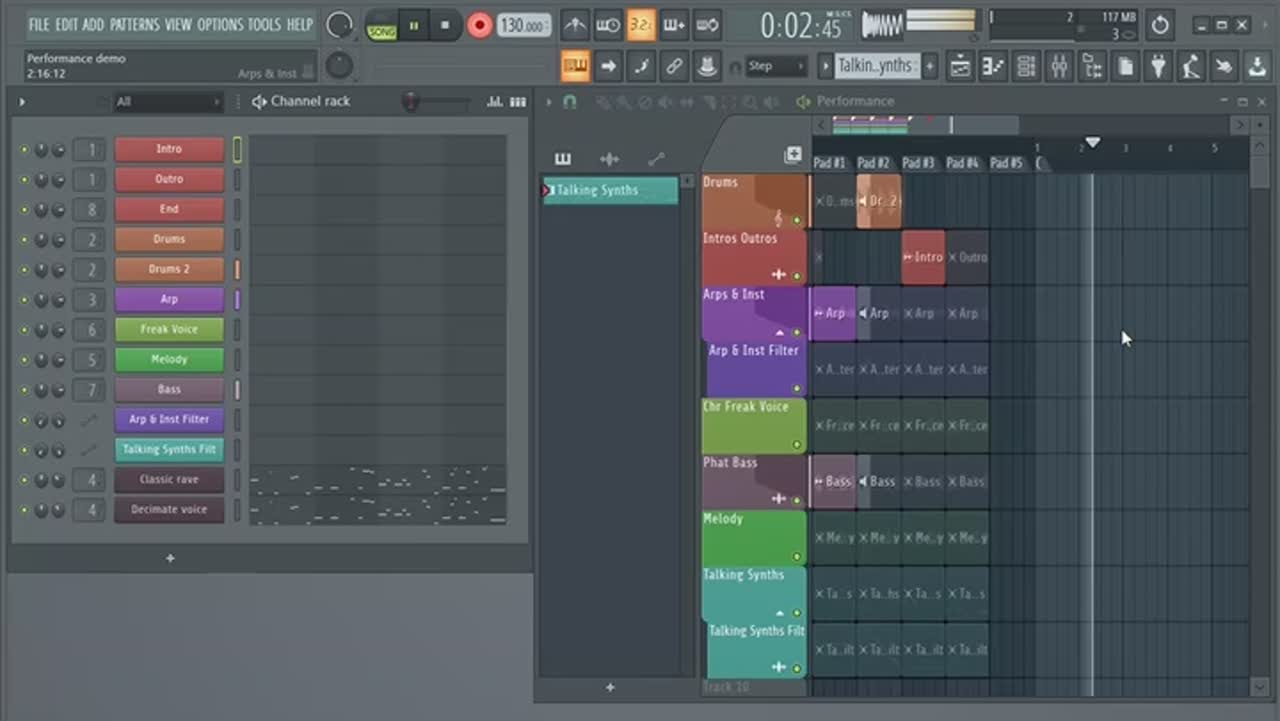Click the playlist magnet snap icon

tap(570, 102)
